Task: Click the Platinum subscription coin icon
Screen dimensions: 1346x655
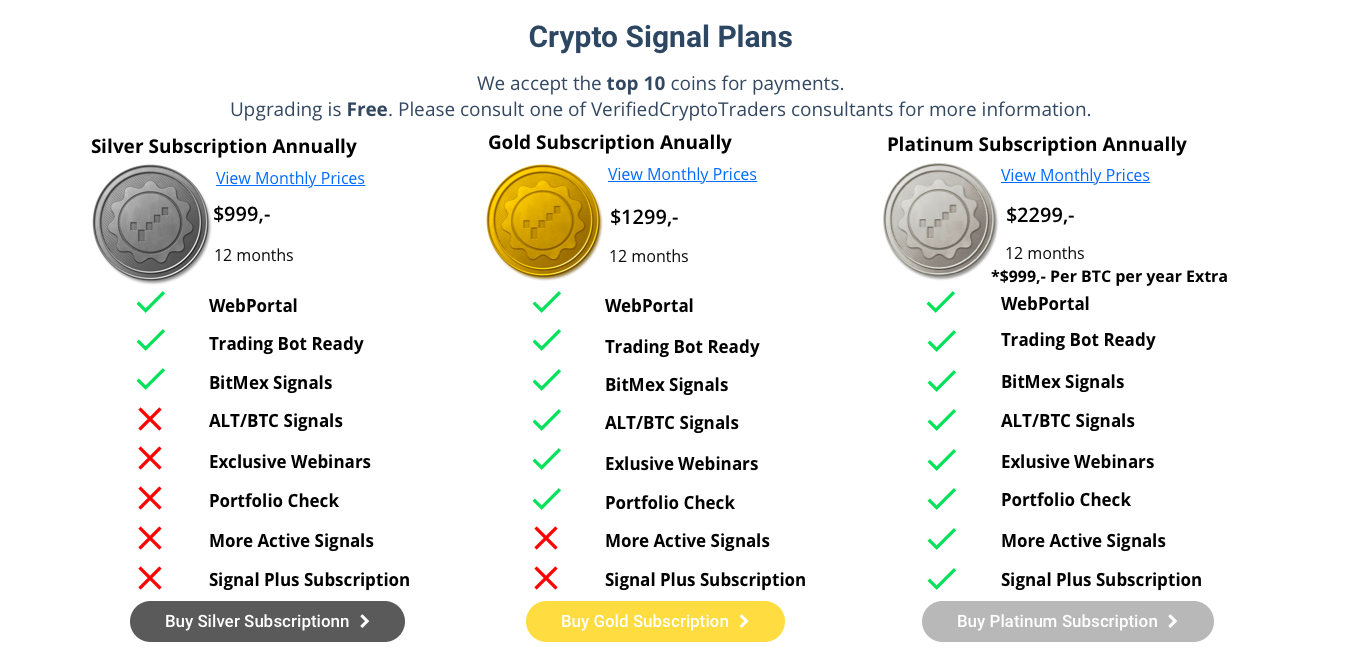Action: 941,220
